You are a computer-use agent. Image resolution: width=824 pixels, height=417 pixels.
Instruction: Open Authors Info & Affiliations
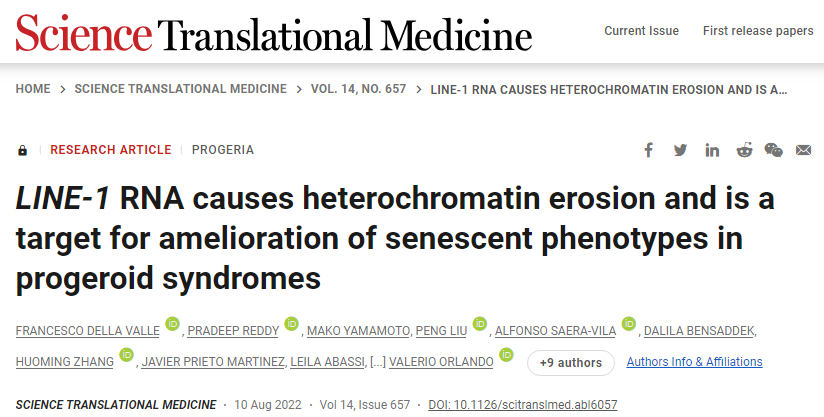pos(694,362)
